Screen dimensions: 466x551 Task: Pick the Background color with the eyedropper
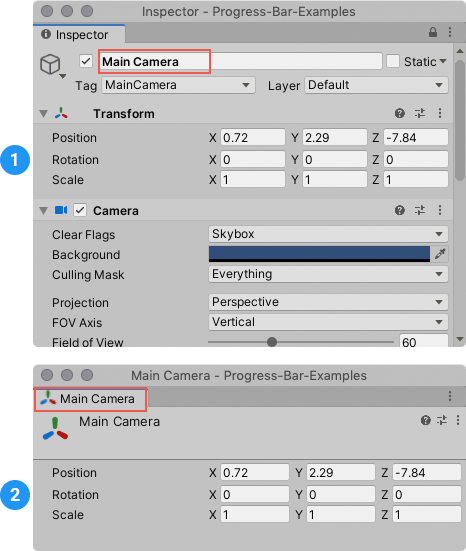(440, 254)
